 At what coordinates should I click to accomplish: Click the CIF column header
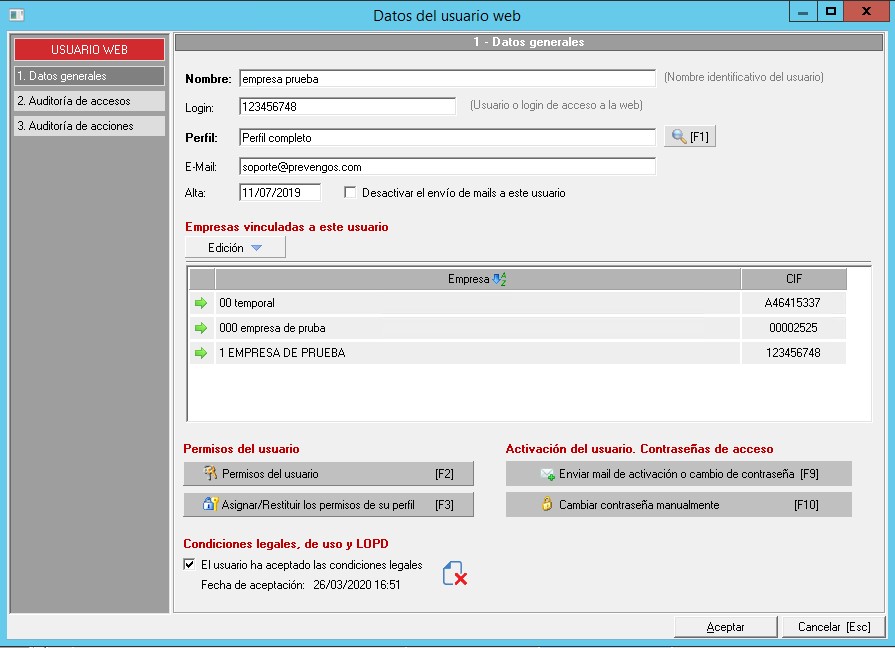pyautogui.click(x=793, y=279)
